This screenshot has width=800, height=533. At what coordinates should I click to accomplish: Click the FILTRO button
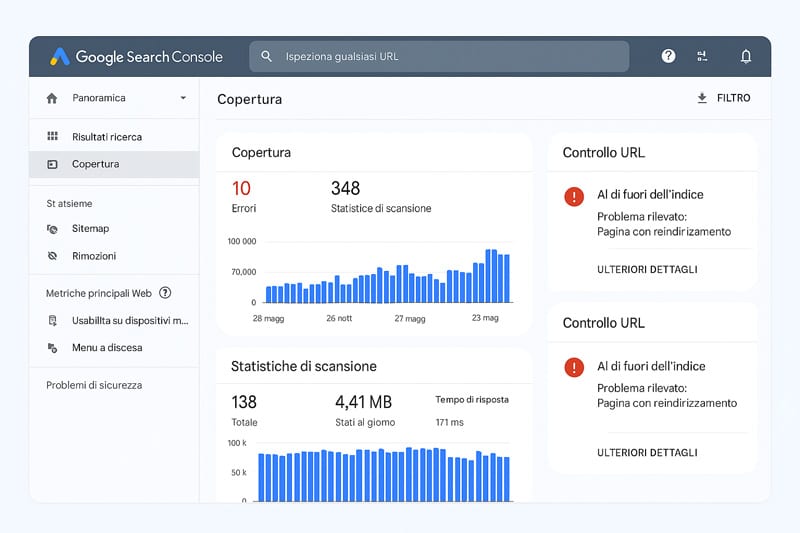pyautogui.click(x=733, y=98)
